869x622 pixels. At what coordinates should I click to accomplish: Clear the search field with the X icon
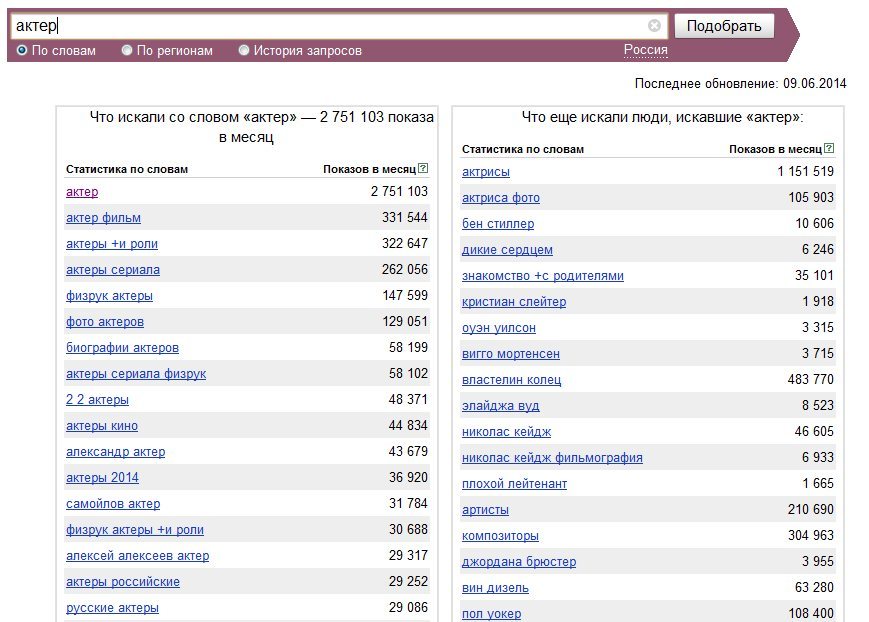coord(654,26)
